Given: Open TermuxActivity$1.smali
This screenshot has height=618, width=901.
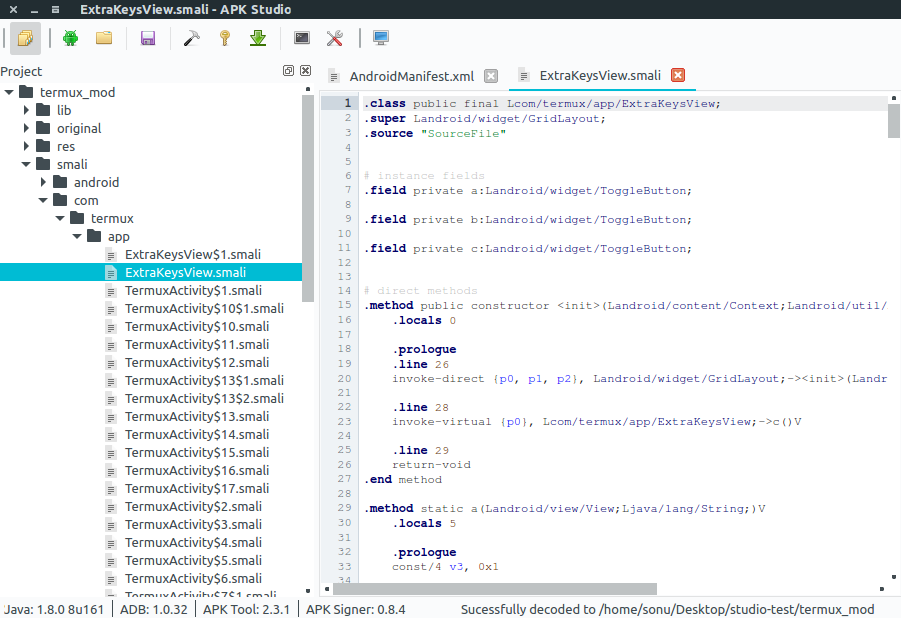Looking at the screenshot, I should click(193, 290).
